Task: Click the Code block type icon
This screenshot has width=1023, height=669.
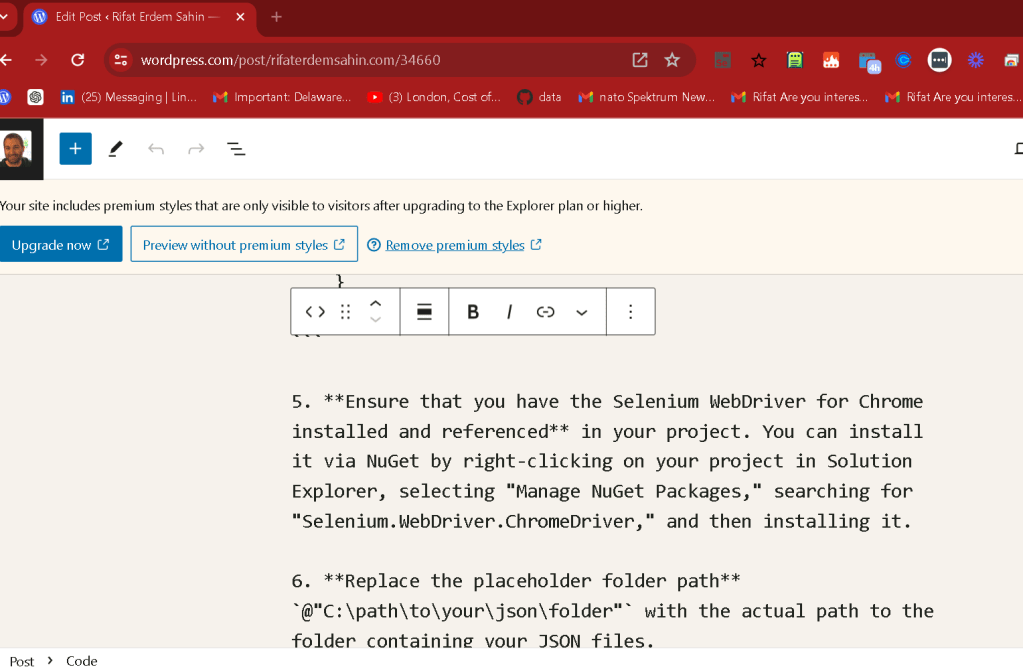Action: [315, 312]
